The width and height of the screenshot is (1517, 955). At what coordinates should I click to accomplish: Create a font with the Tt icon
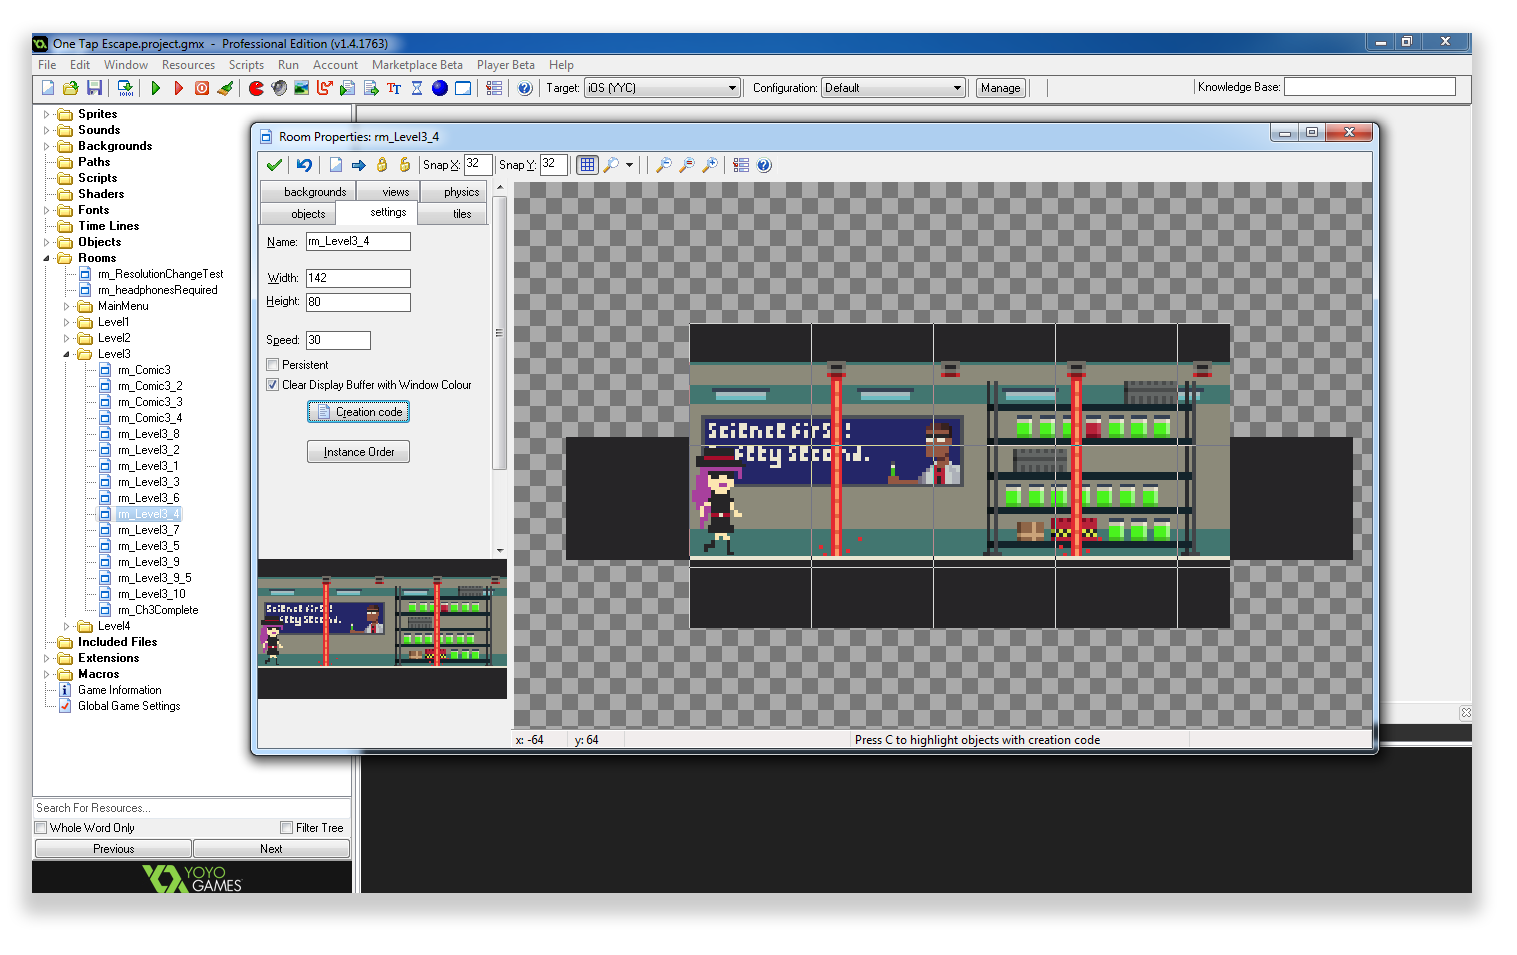click(394, 88)
